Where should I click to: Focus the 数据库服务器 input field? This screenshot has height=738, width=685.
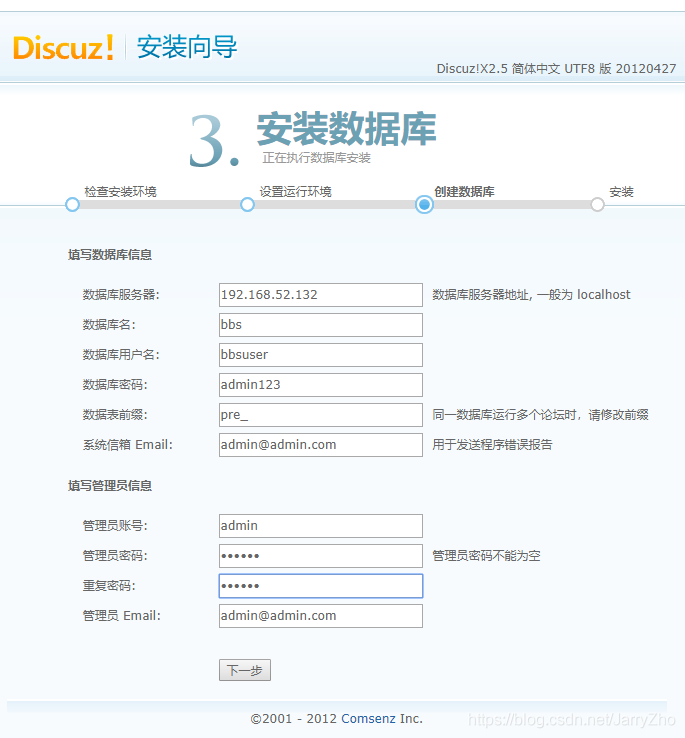click(321, 295)
